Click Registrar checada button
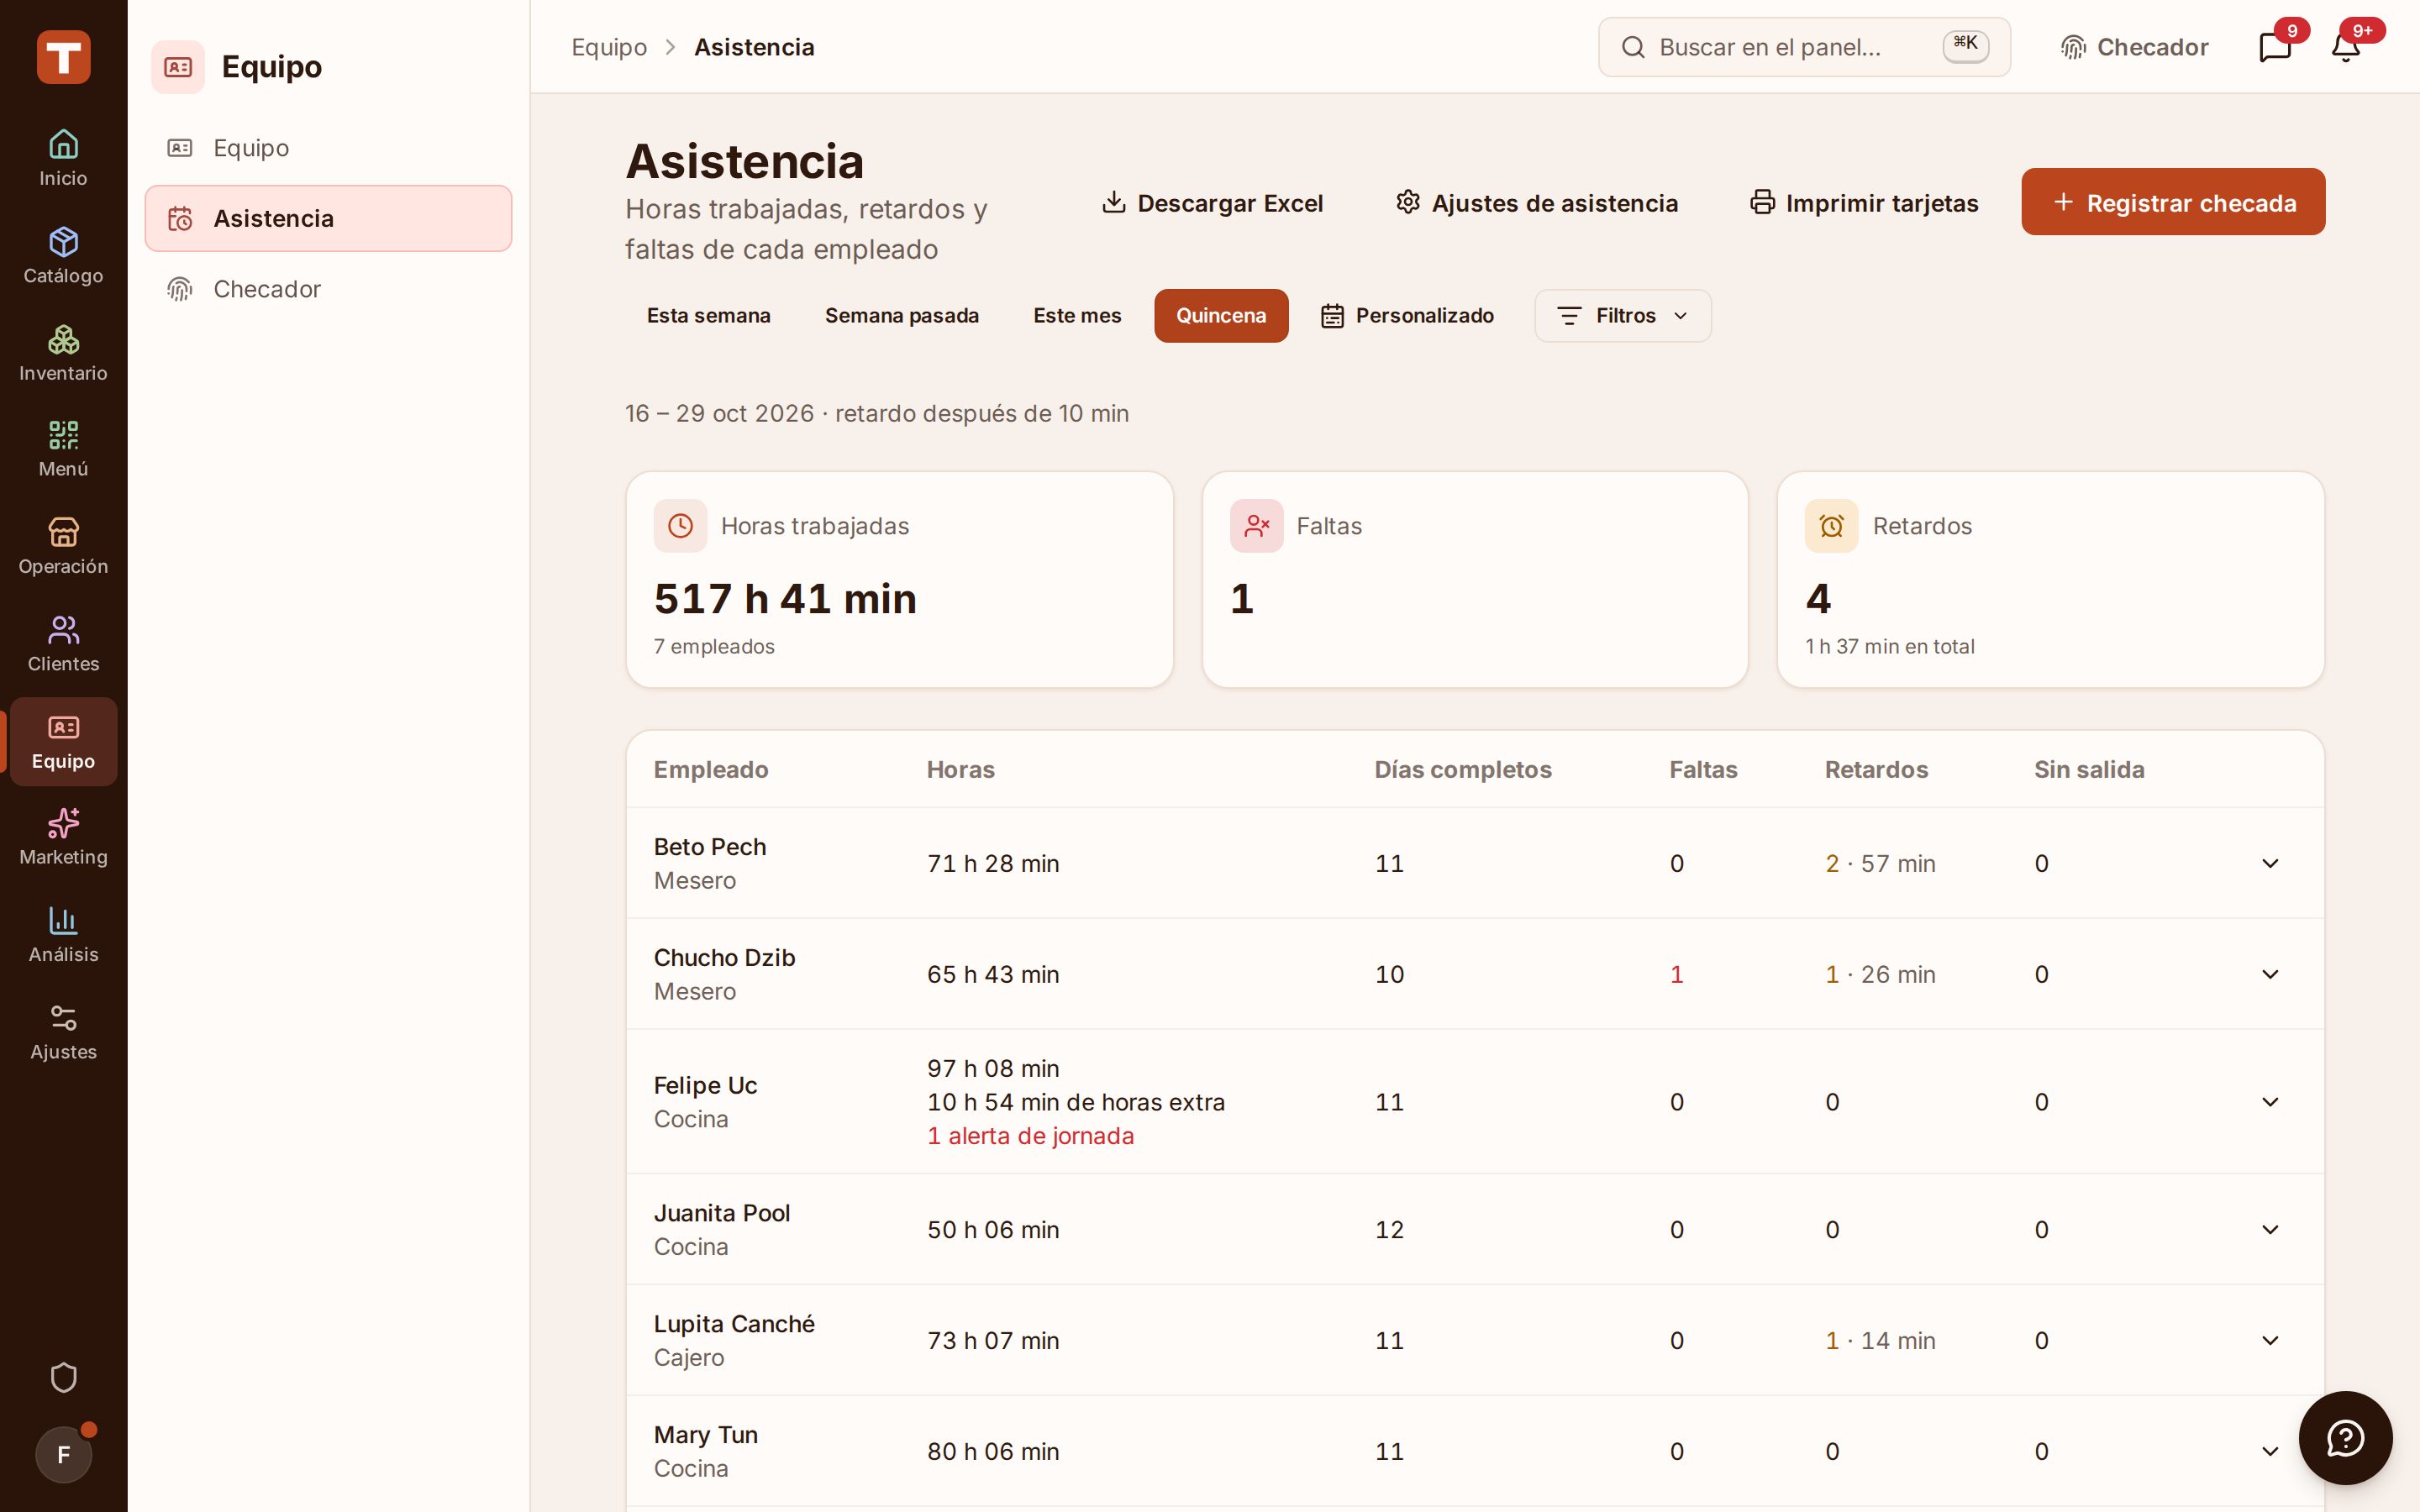This screenshot has width=2420, height=1512. tap(2173, 202)
